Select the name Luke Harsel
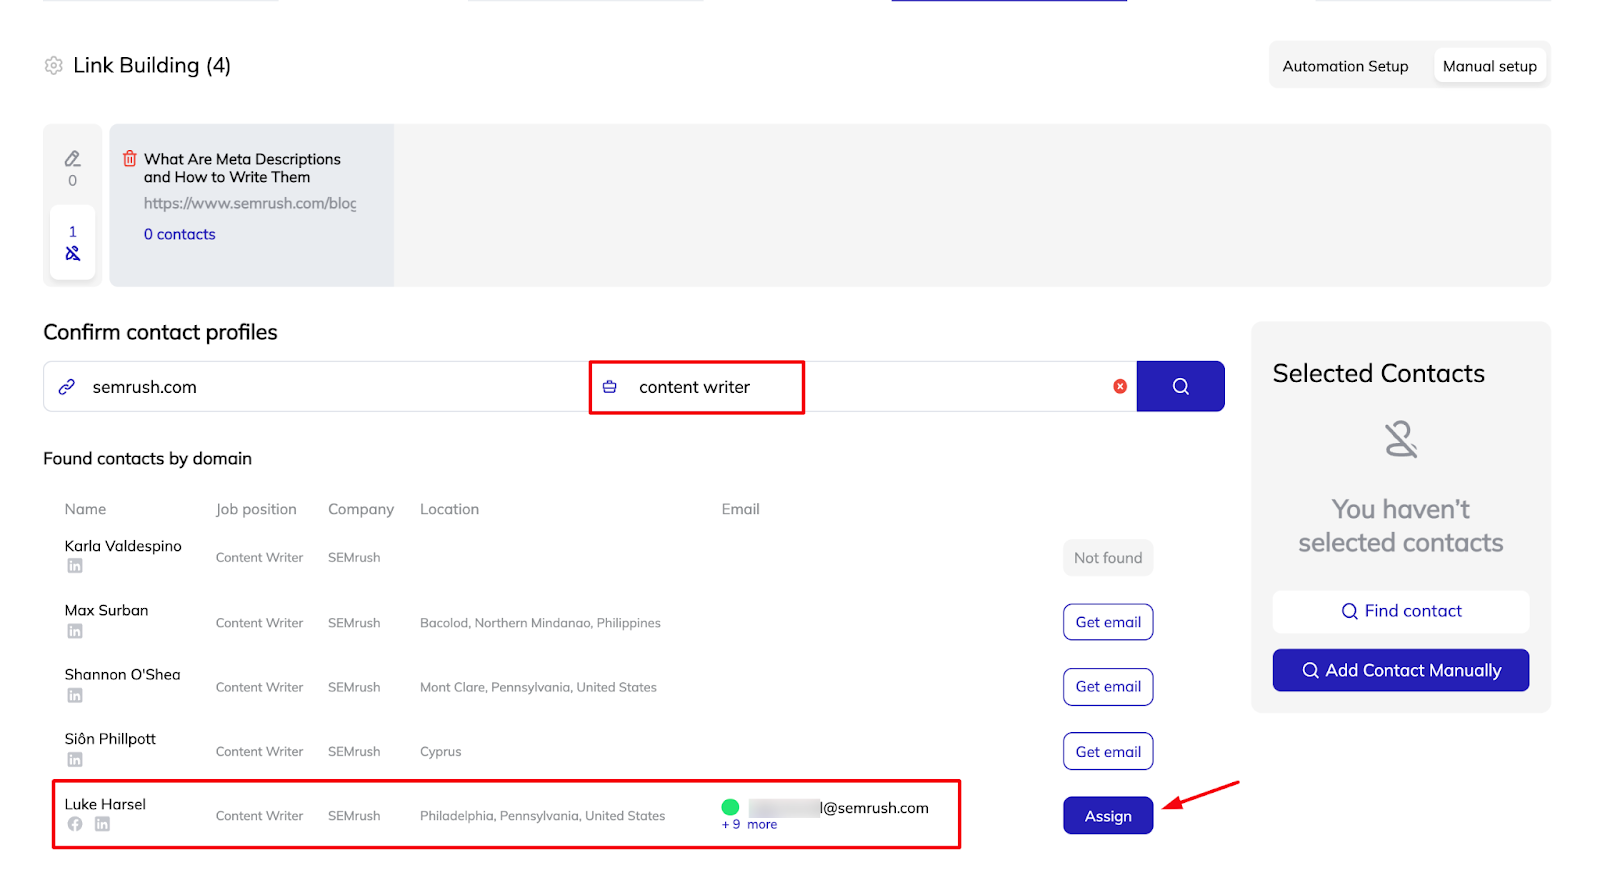 tap(105, 804)
